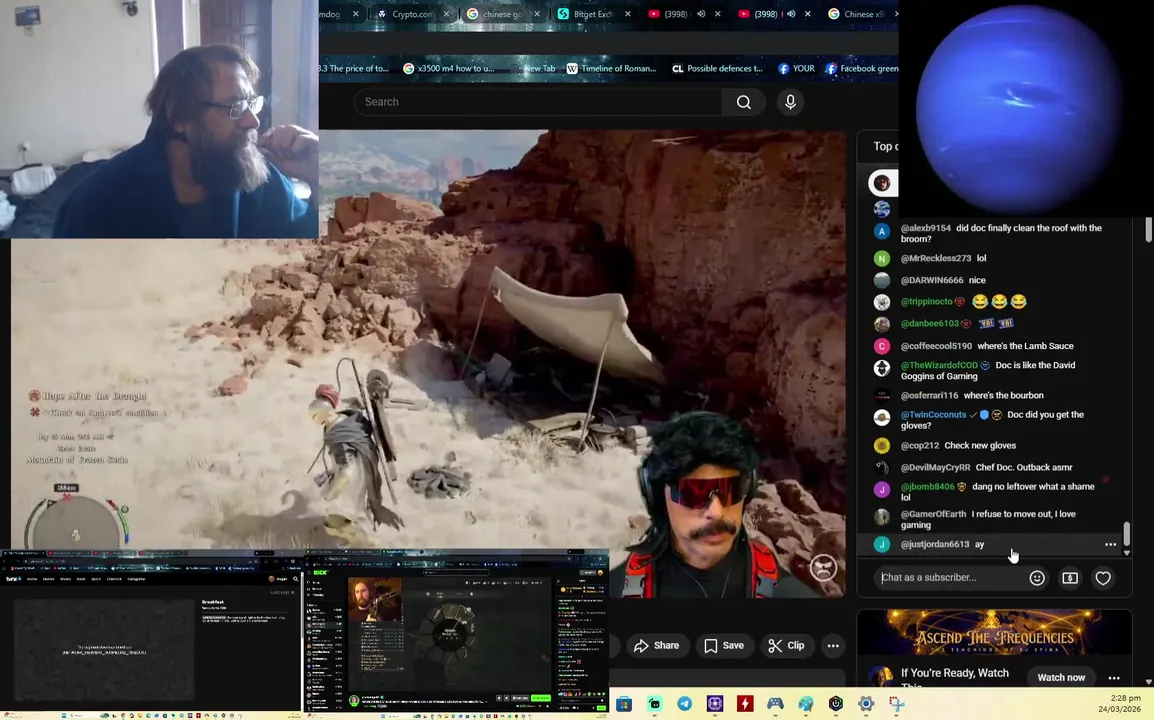This screenshot has height=720, width=1154.
Task: Open the Ascend The Frequencies ad banner
Action: click(x=994, y=632)
